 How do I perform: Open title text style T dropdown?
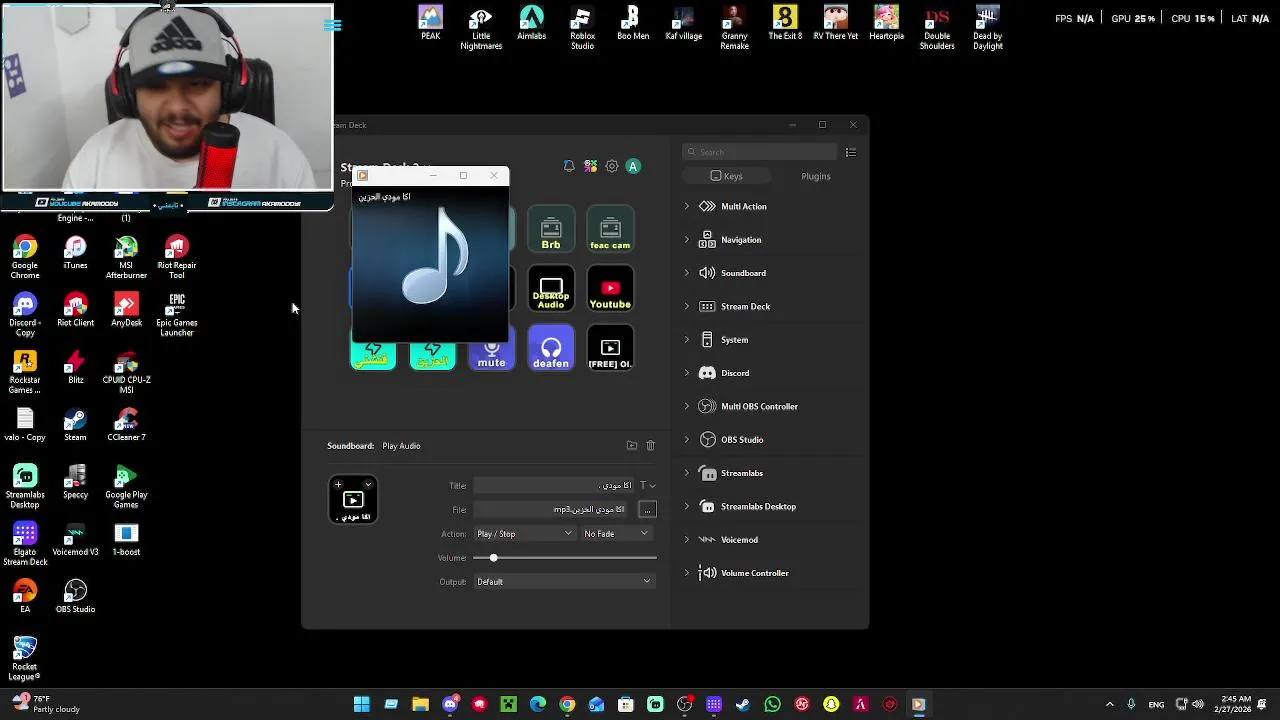point(647,486)
